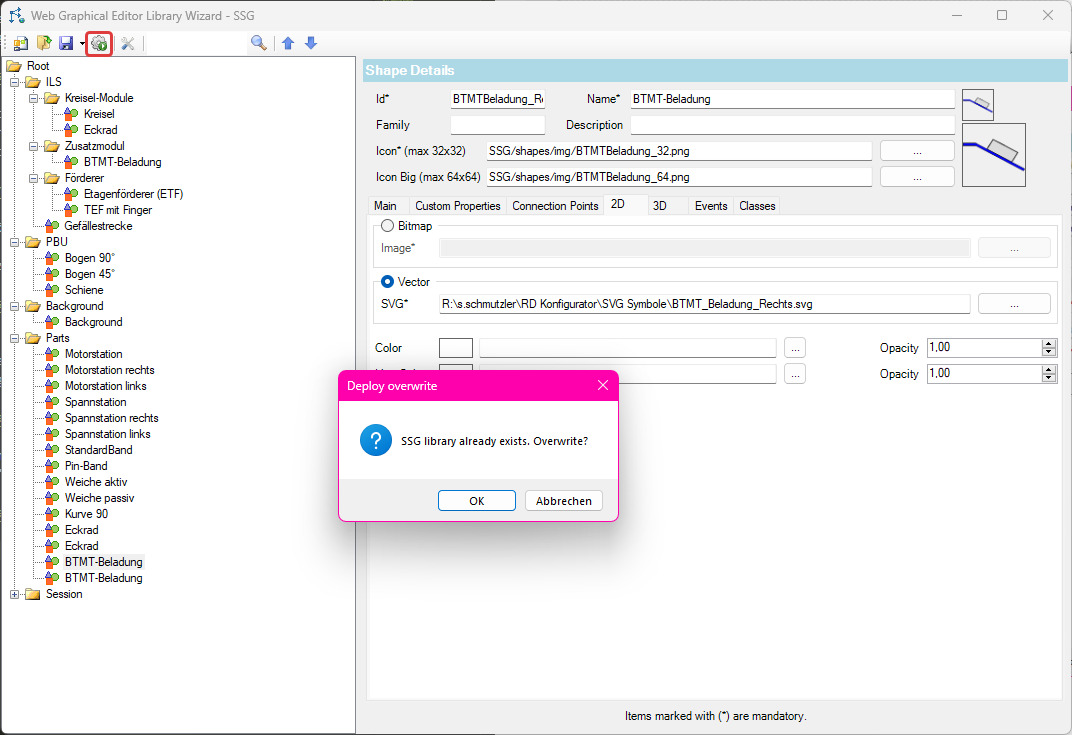1072x735 pixels.
Task: Collapse the Kreisel-Module tree node
Action: click(x=34, y=98)
